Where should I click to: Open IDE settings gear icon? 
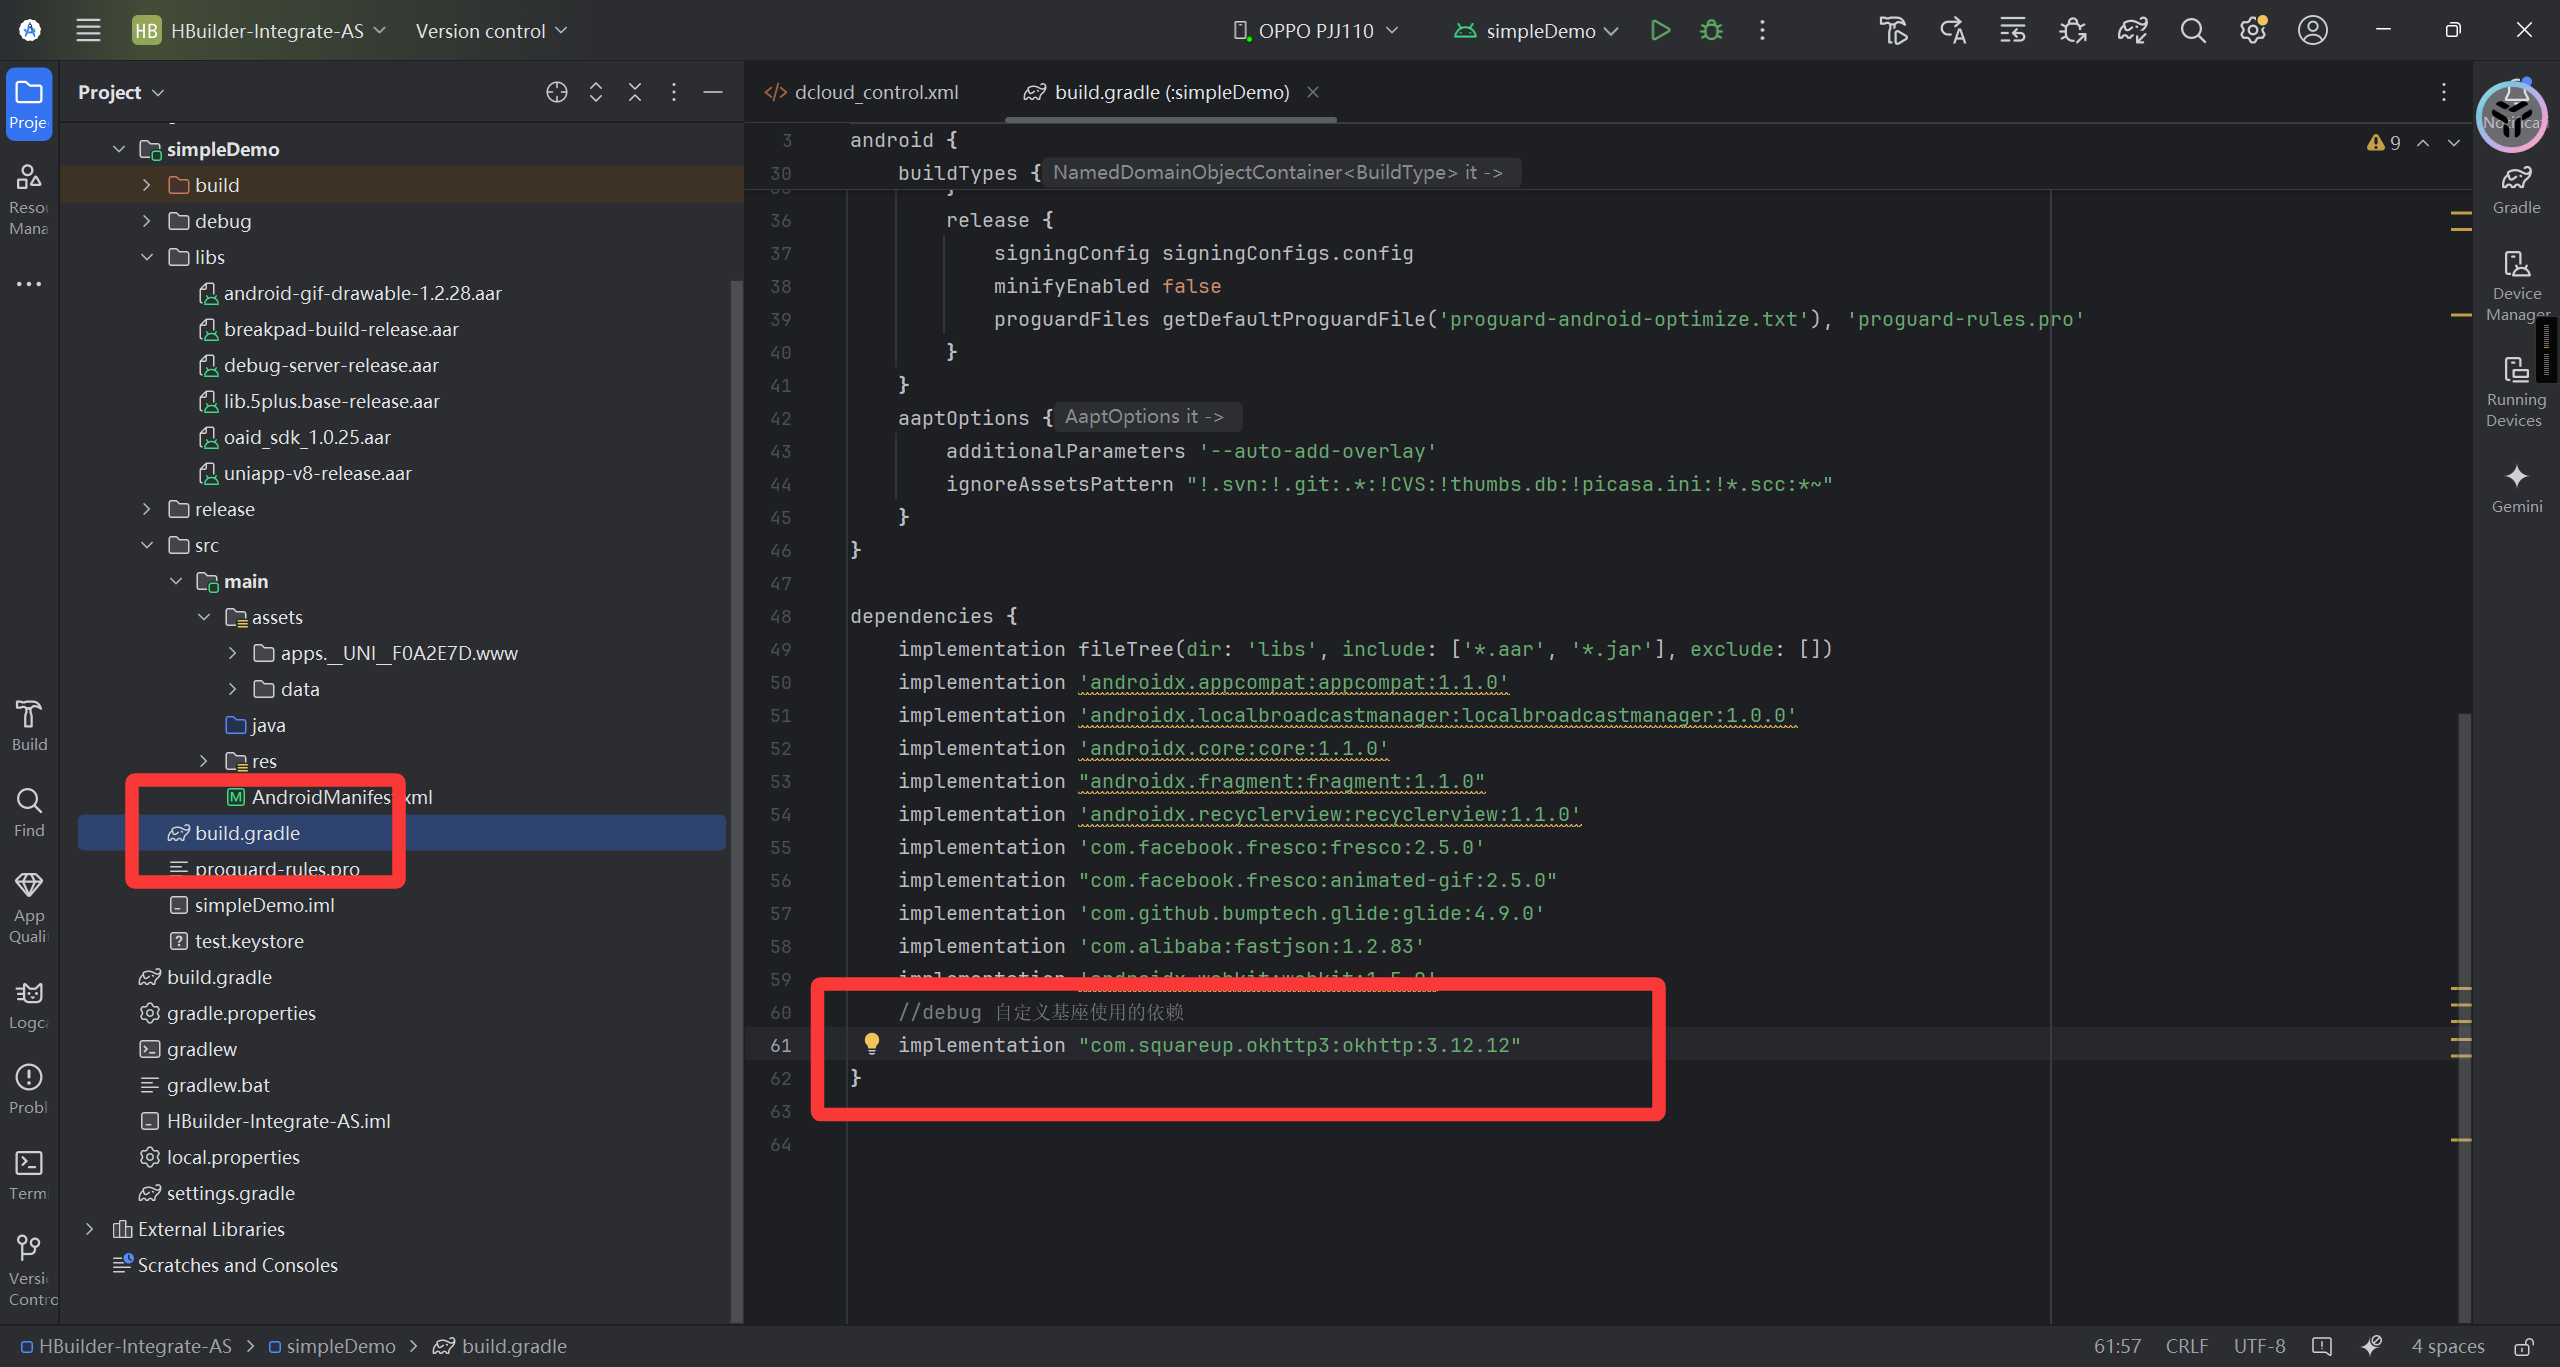2253,31
